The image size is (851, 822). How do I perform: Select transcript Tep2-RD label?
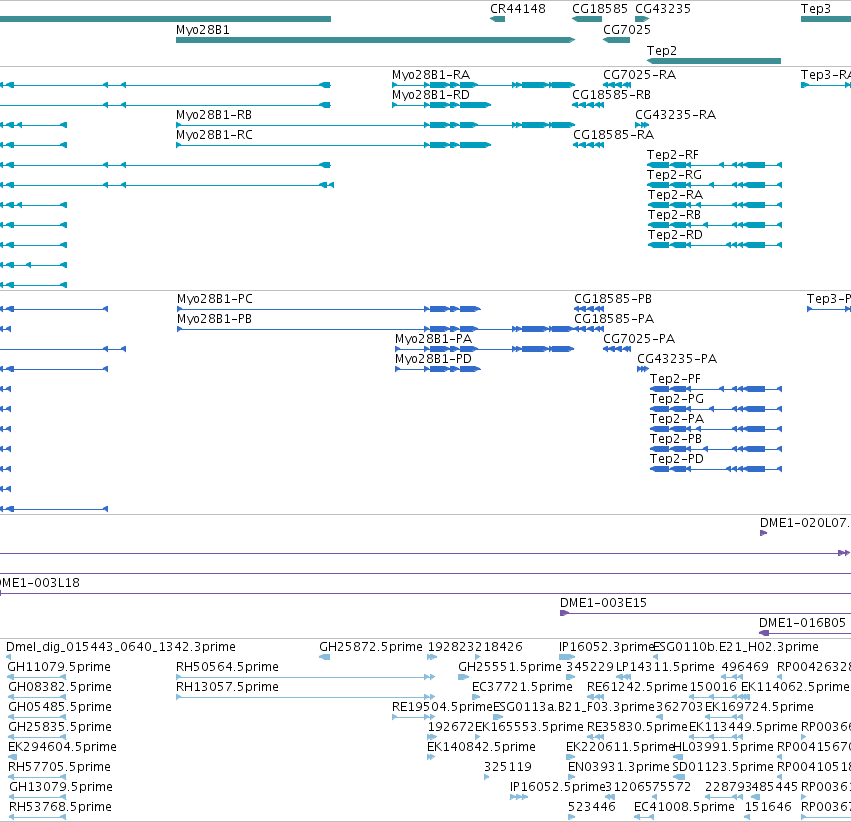point(675,235)
